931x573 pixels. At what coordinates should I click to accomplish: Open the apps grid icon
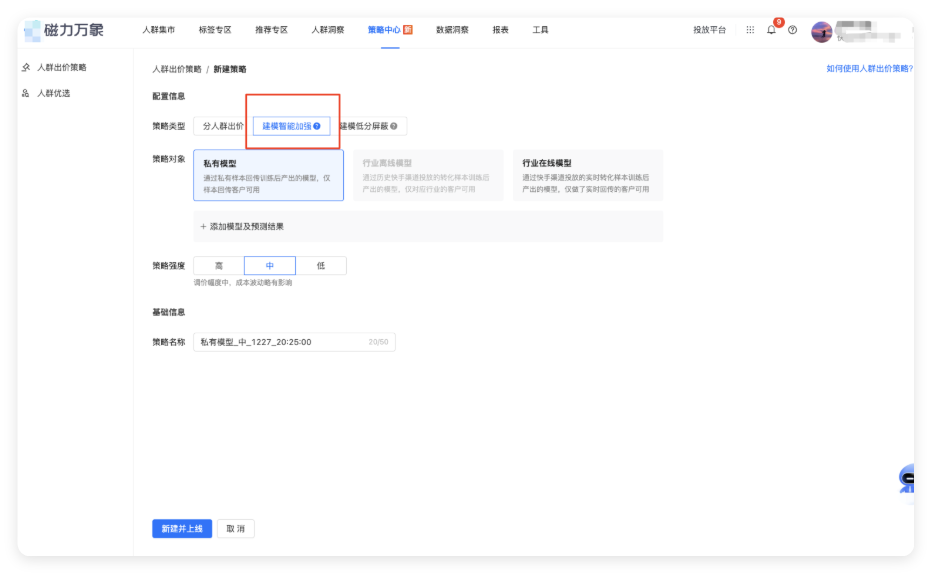pos(750,30)
